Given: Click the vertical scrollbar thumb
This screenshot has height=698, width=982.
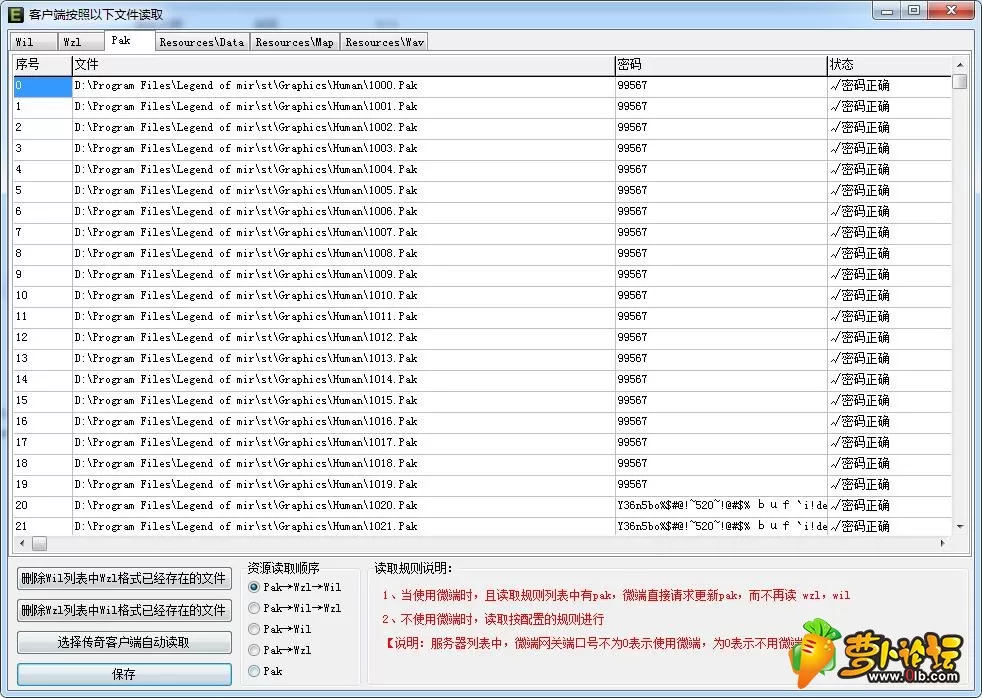Looking at the screenshot, I should [x=960, y=82].
